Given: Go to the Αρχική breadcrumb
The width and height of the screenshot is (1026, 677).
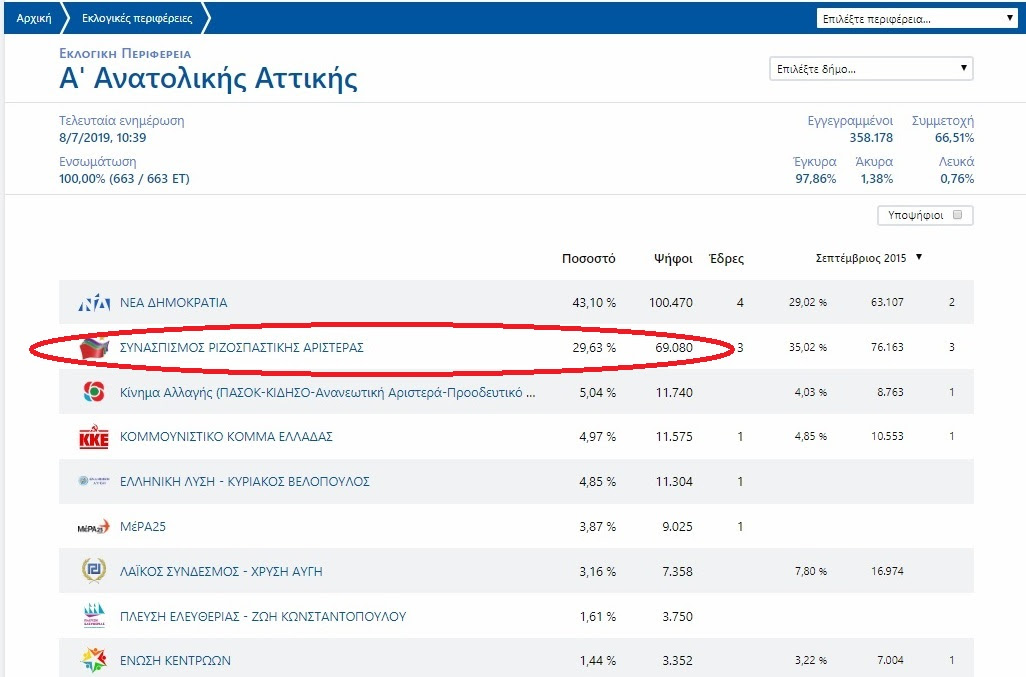Looking at the screenshot, I should (34, 18).
